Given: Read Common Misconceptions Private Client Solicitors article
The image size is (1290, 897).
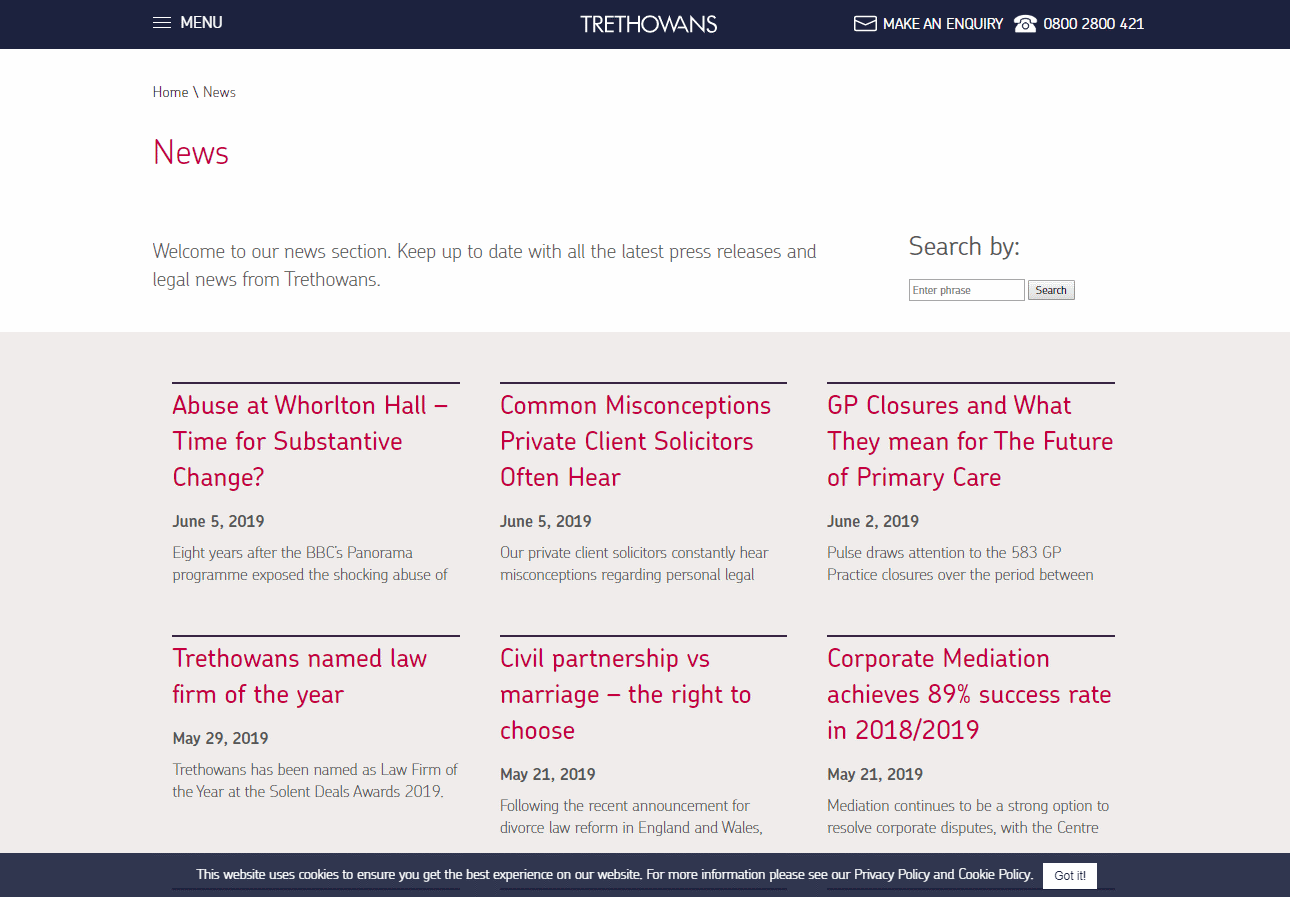Looking at the screenshot, I should [635, 441].
